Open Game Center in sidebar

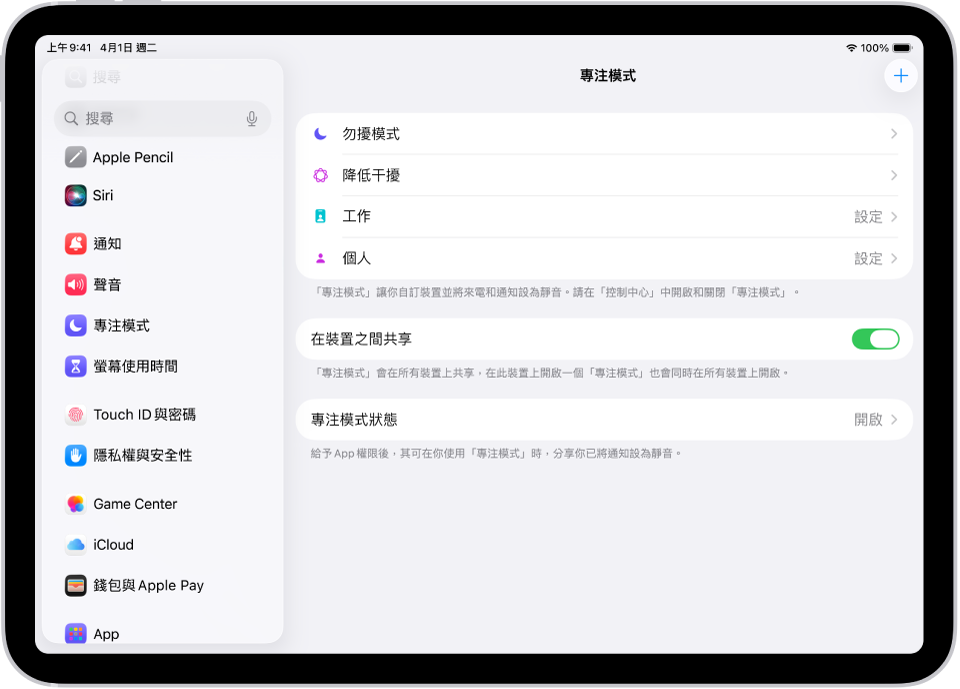pos(163,504)
